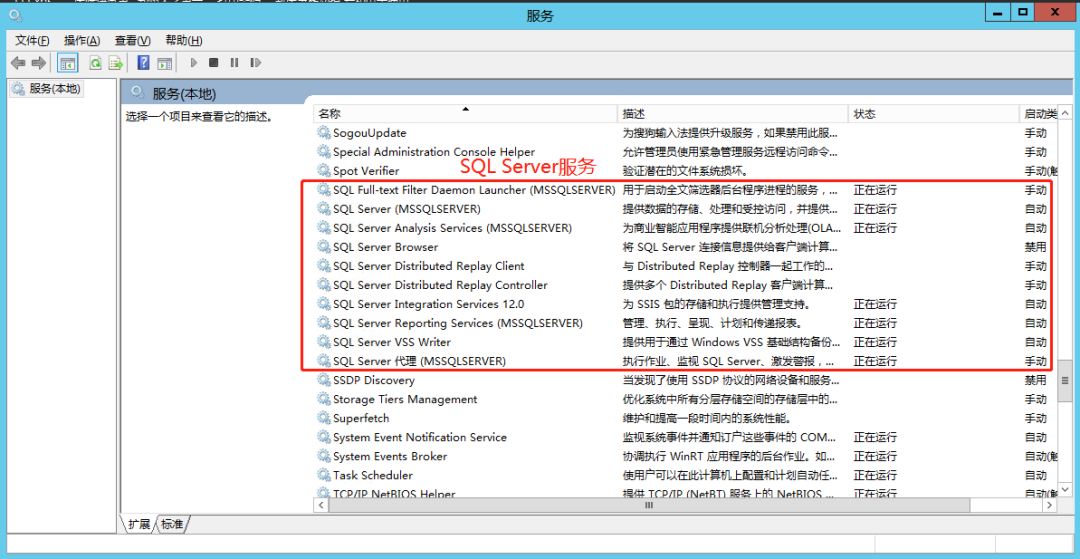The width and height of the screenshot is (1080, 559).
Task: Click the Back arrow toolbar icon
Action: (18, 63)
